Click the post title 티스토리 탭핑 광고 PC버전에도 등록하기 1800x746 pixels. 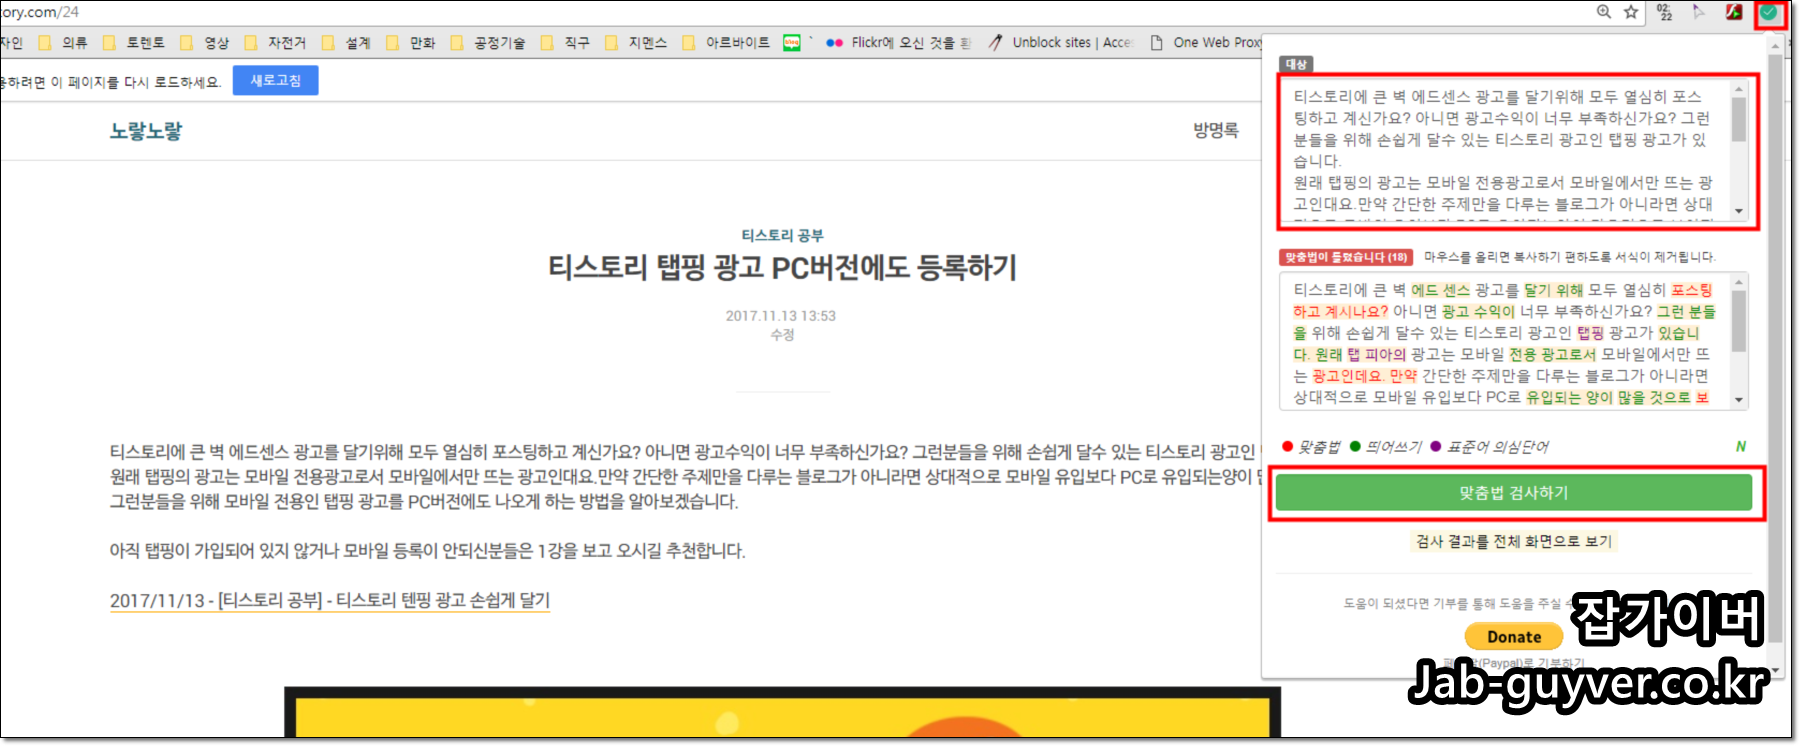point(782,268)
